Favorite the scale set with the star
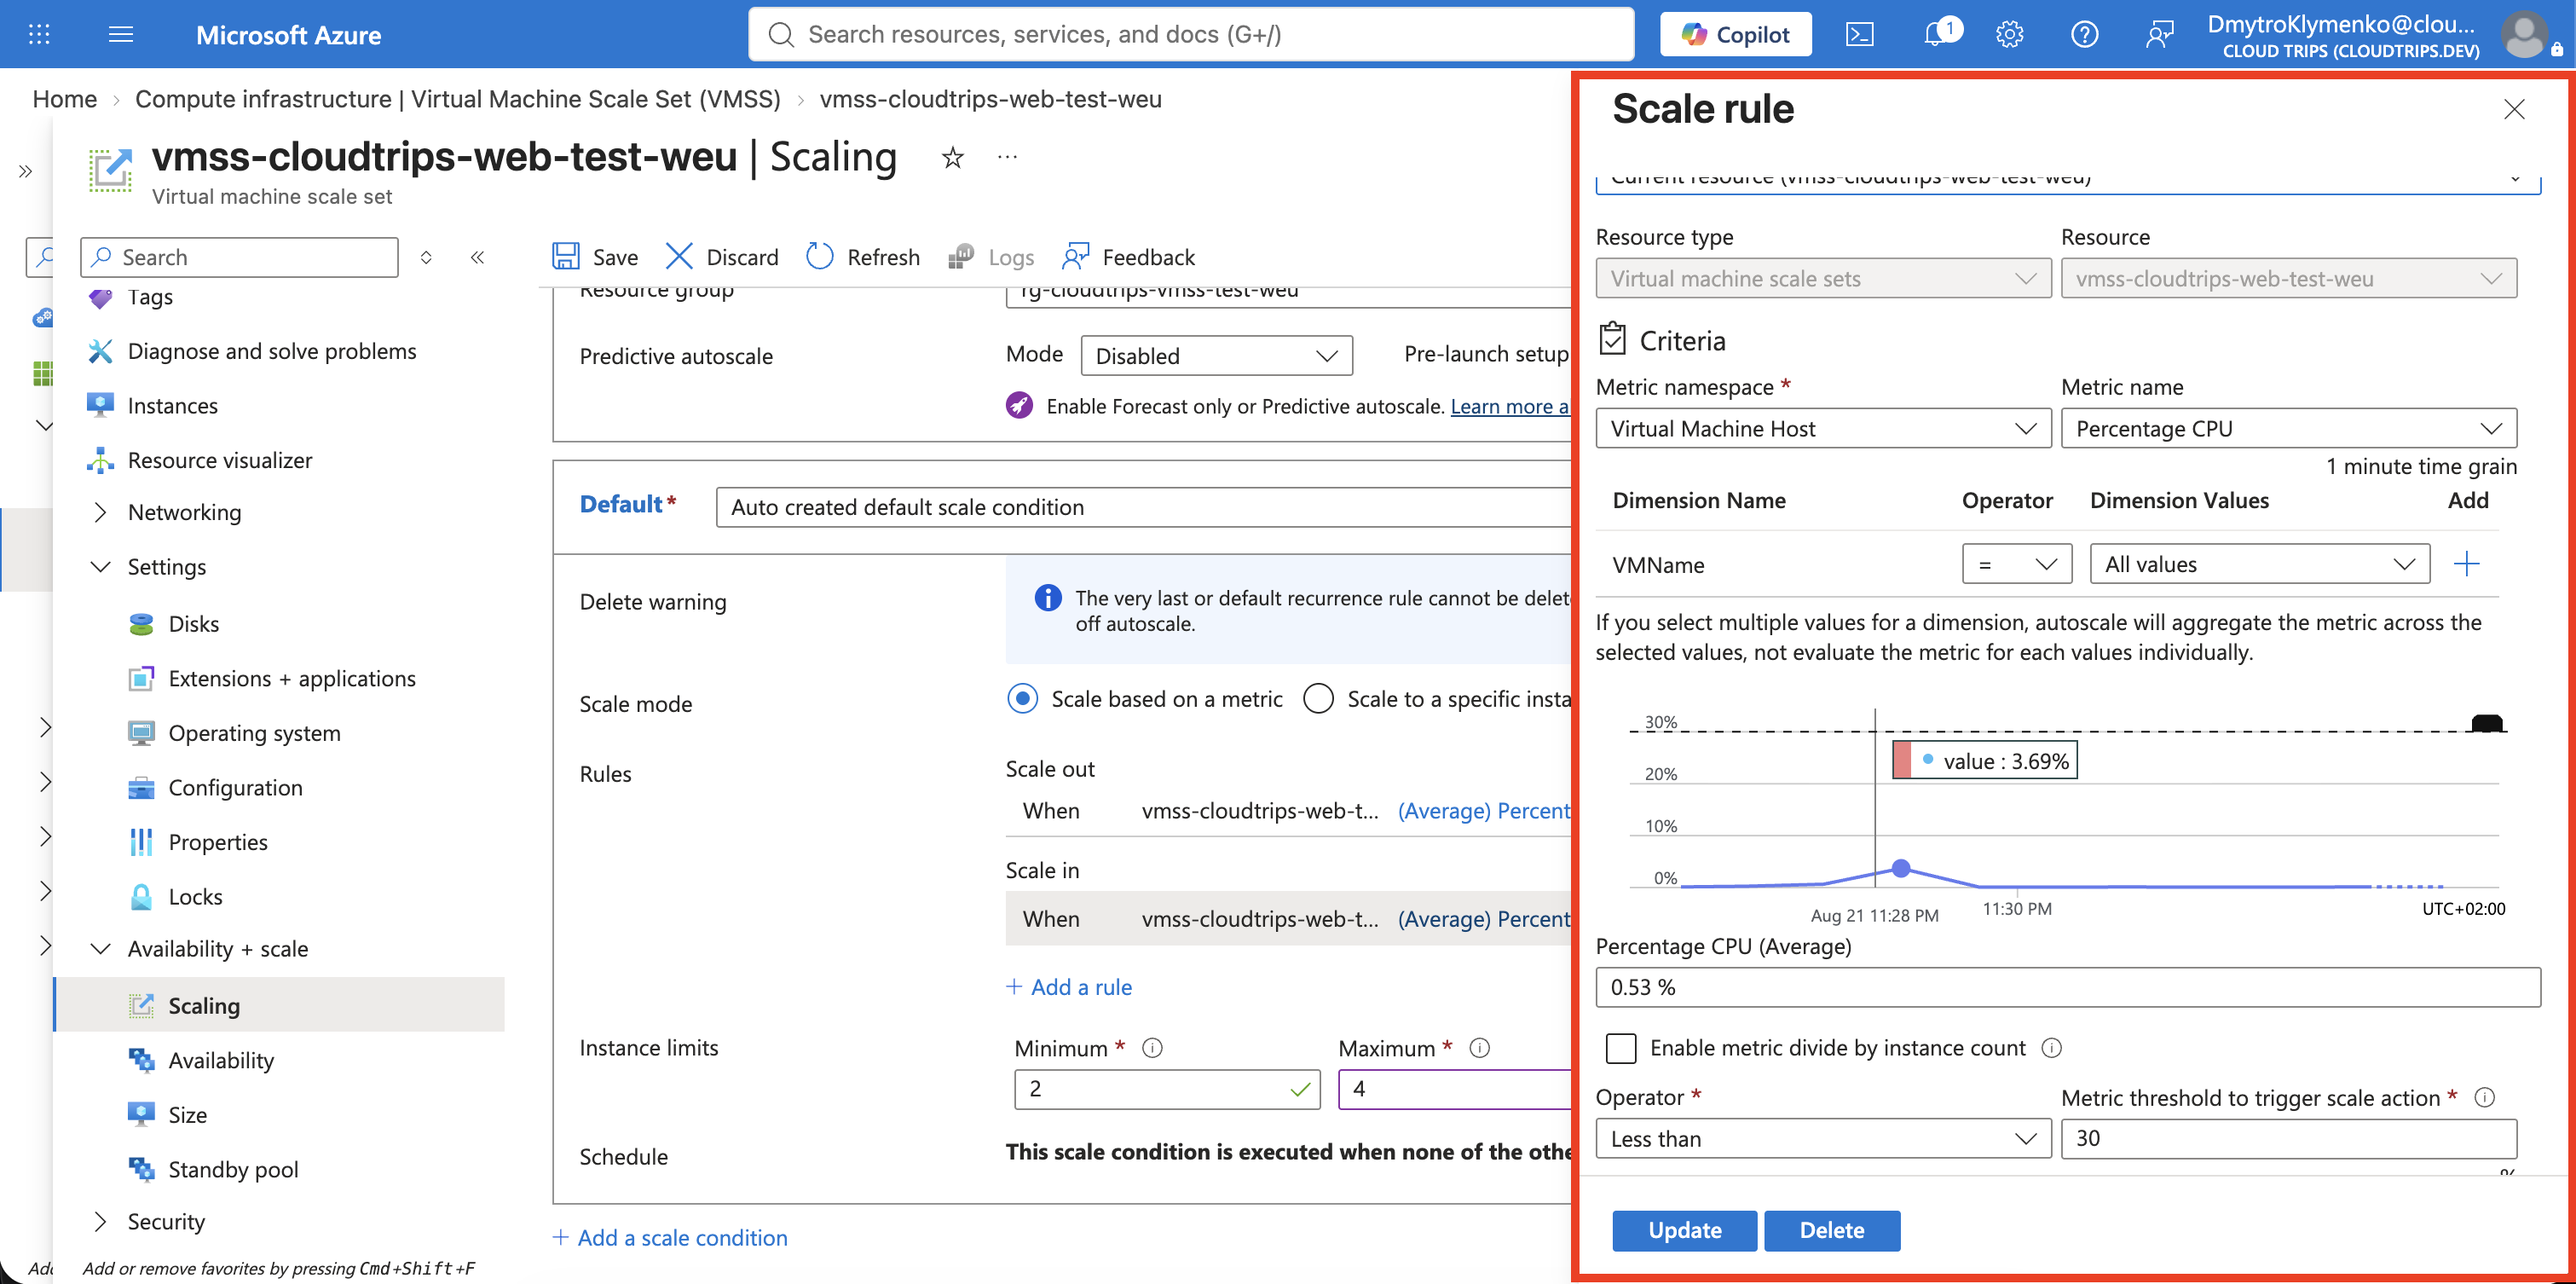Image resolution: width=2576 pixels, height=1284 pixels. click(x=953, y=157)
